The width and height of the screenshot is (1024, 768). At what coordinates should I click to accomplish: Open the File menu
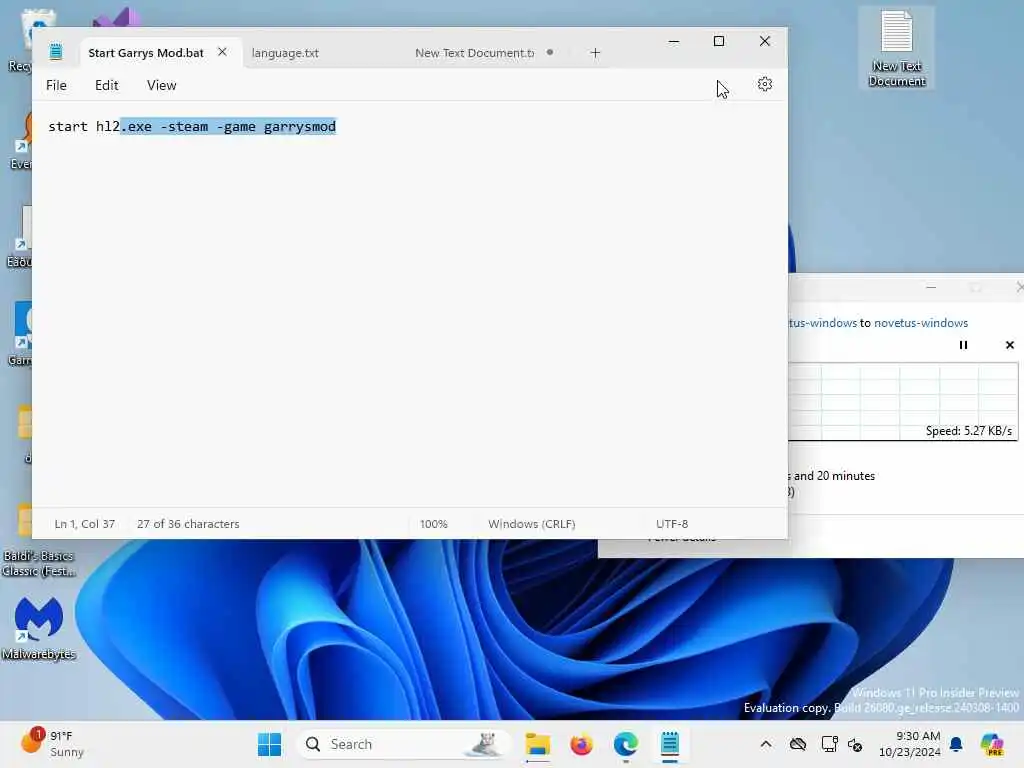56,86
